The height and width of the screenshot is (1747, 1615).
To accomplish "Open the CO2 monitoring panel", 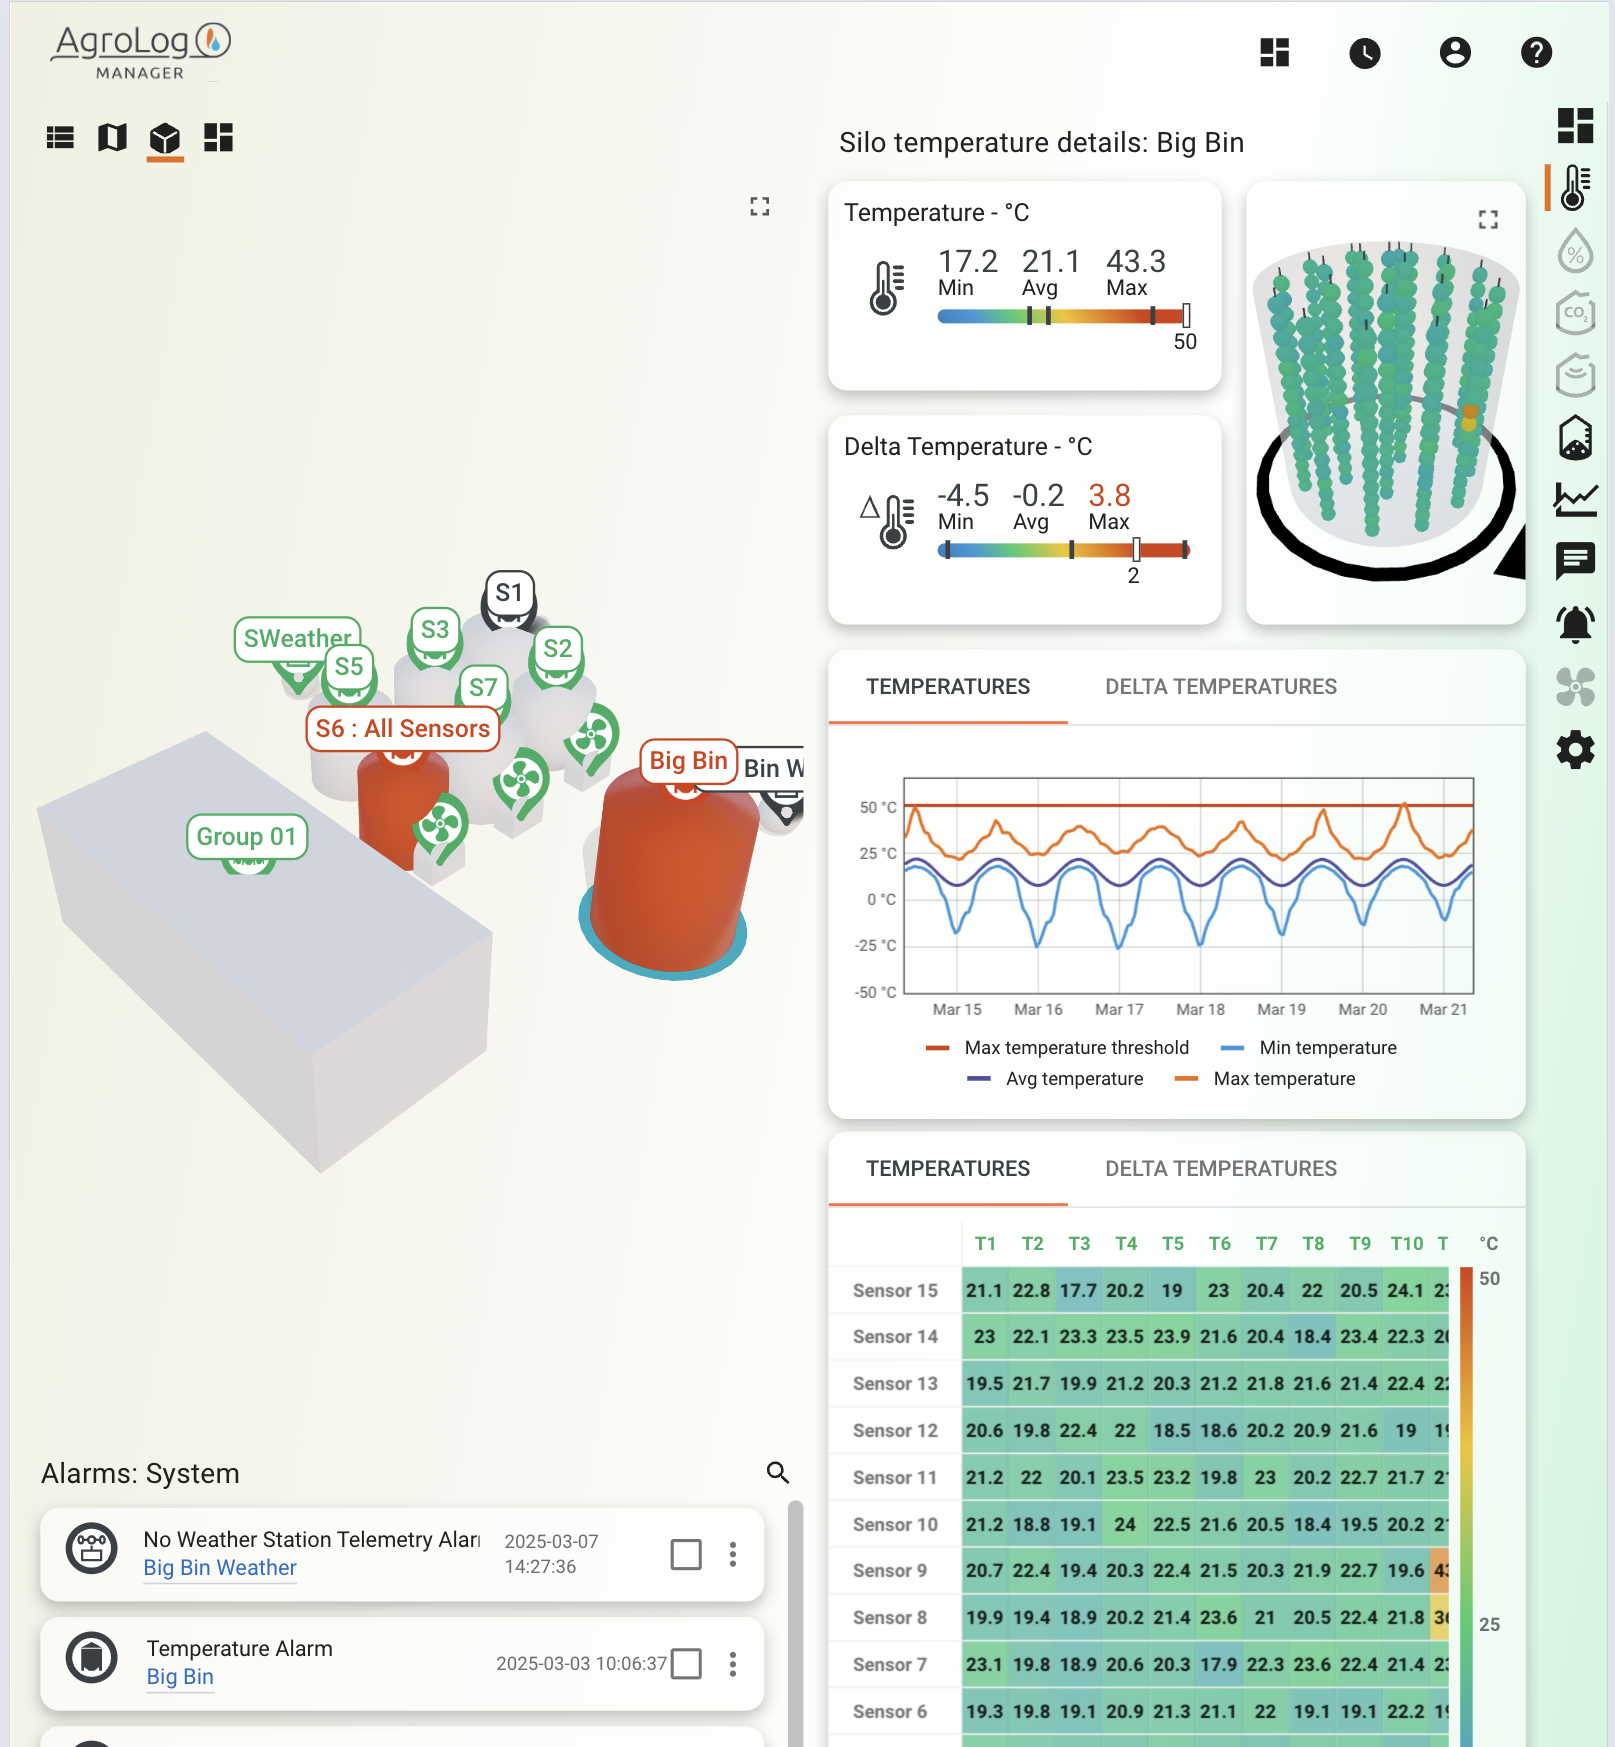I will [1575, 312].
